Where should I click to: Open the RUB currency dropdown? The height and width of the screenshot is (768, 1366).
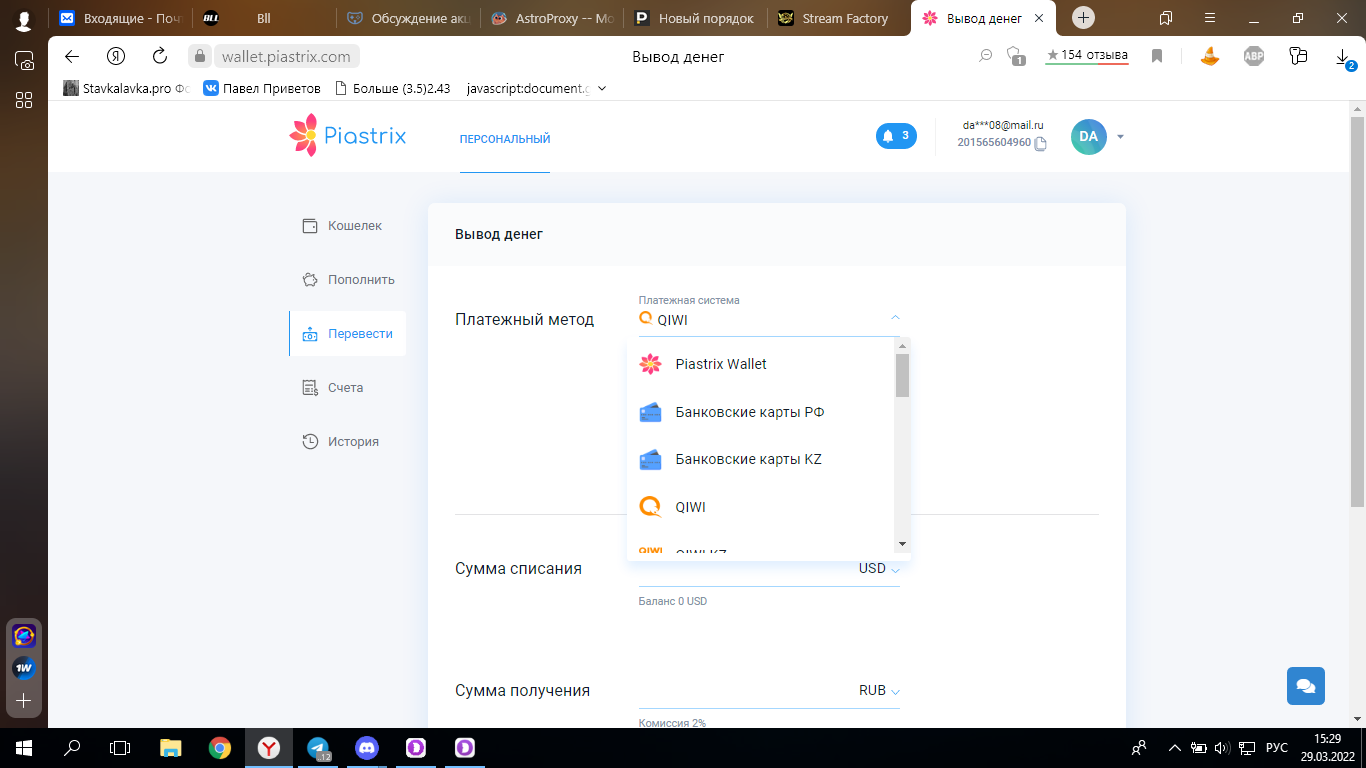pyautogui.click(x=879, y=691)
